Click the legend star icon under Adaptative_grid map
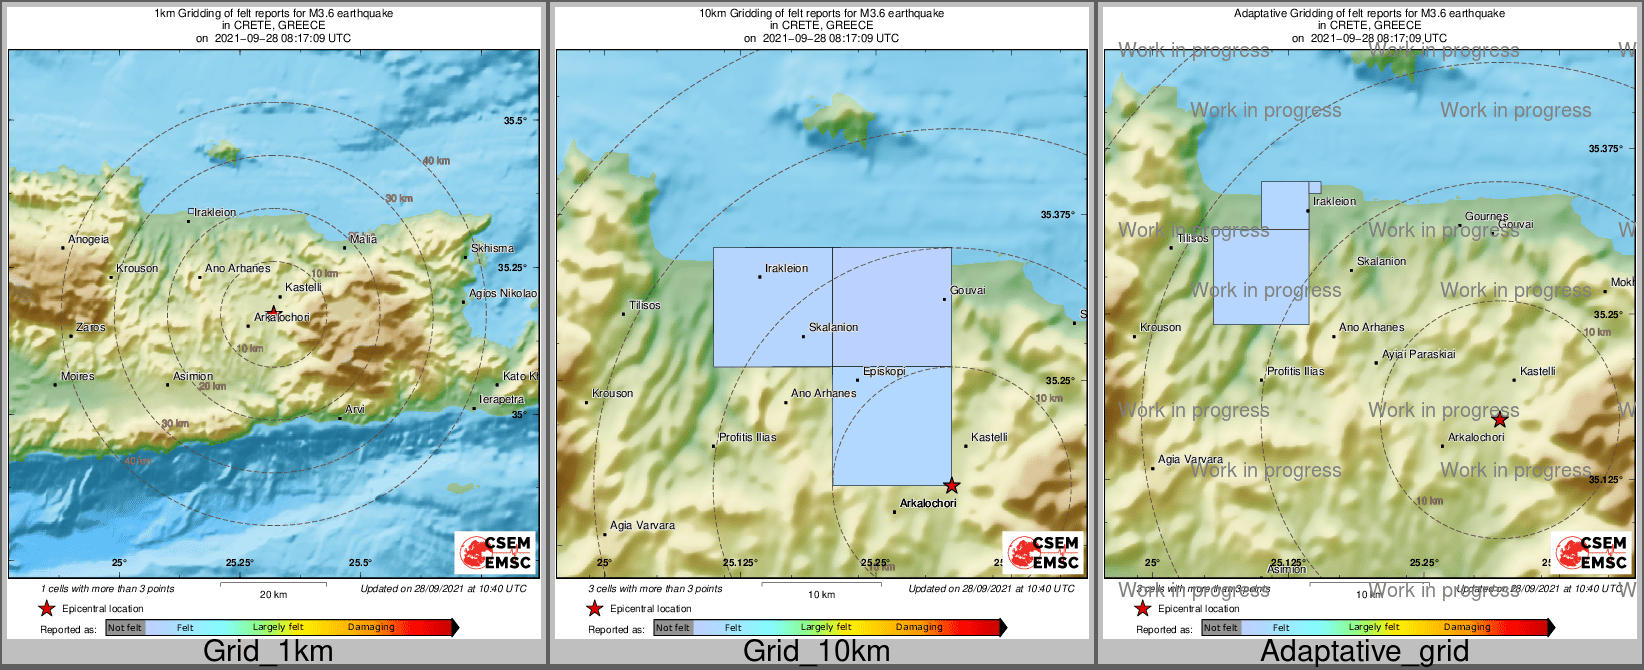The width and height of the screenshot is (1644, 670). (x=1142, y=608)
